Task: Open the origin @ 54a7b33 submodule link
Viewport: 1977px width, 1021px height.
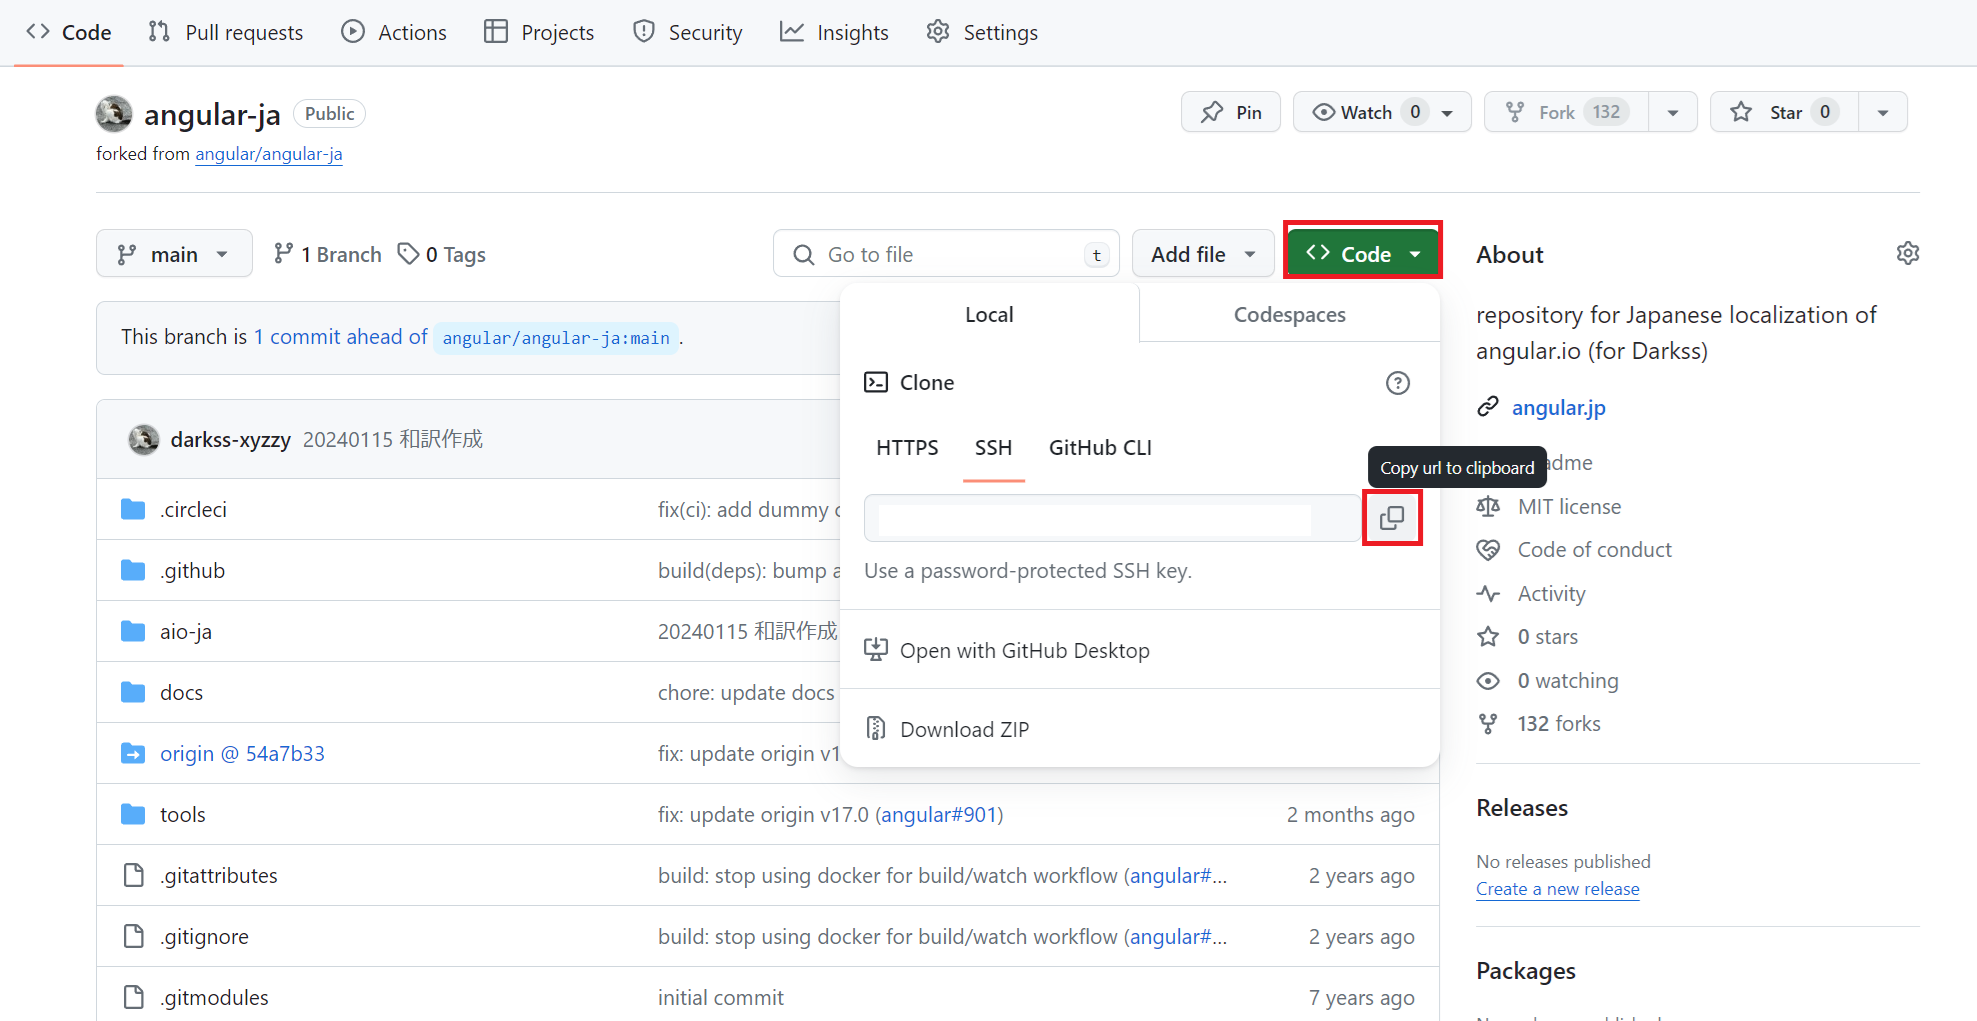Action: coord(242,754)
